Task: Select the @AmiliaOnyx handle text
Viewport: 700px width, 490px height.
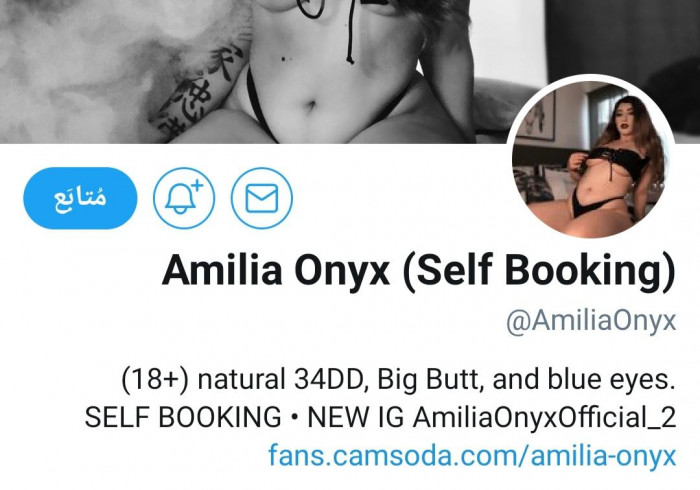Action: (591, 320)
